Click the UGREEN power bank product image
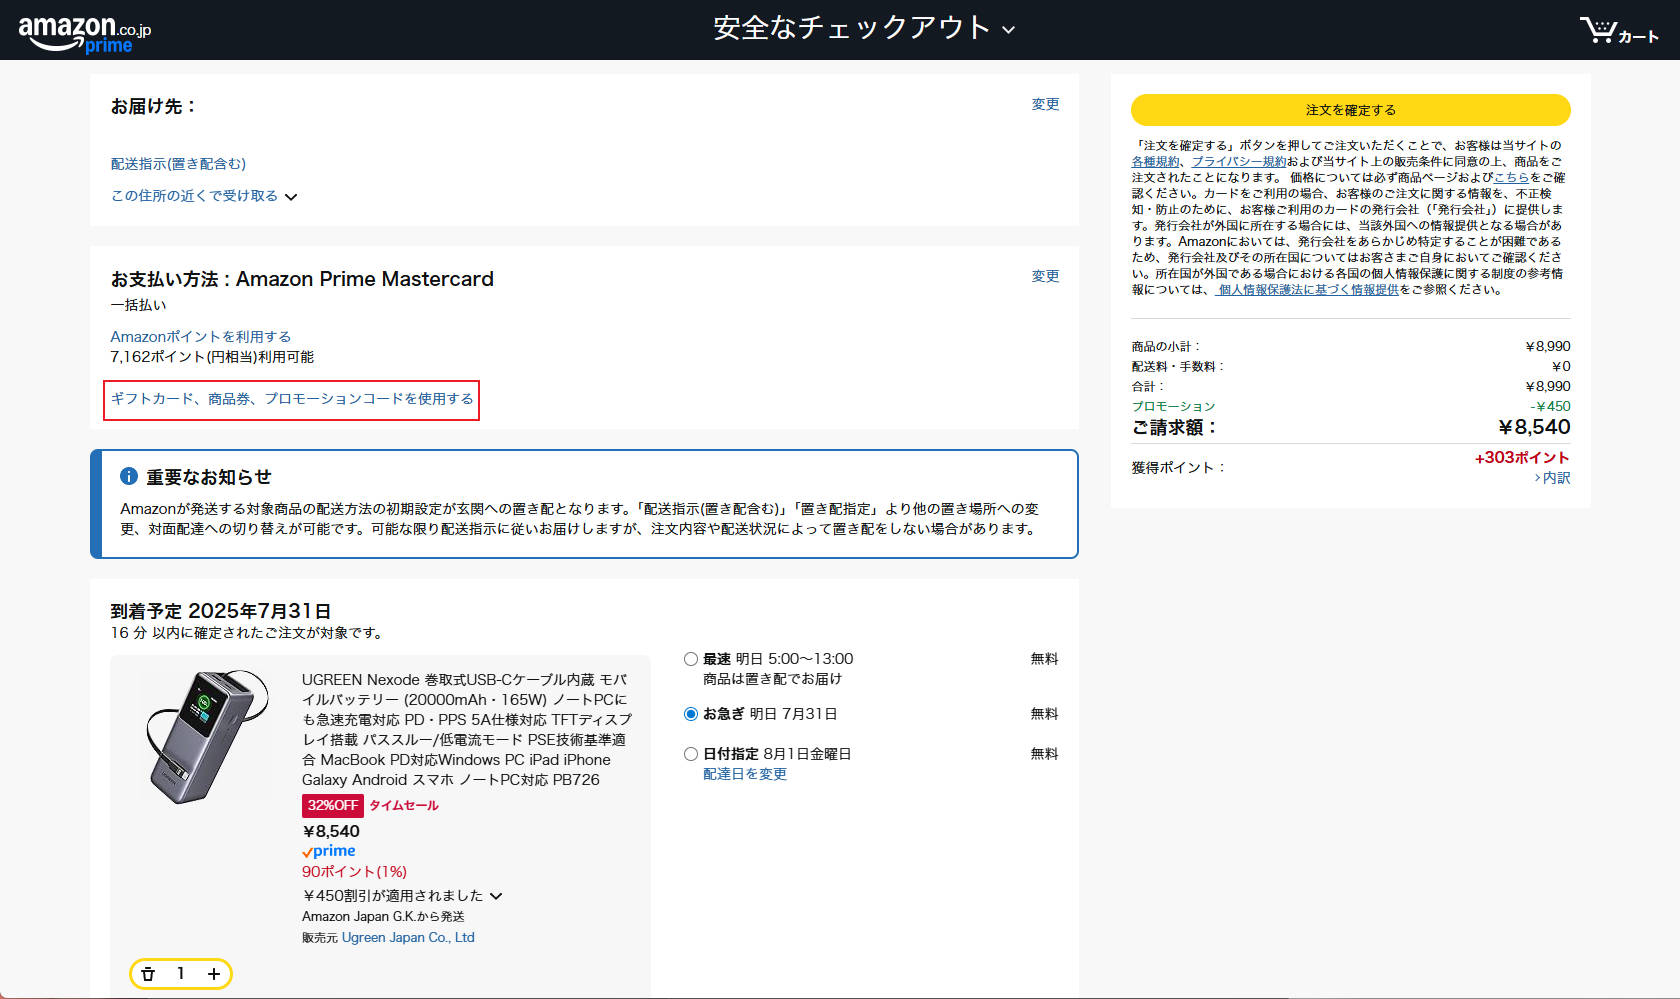This screenshot has height=999, width=1680. tap(208, 737)
